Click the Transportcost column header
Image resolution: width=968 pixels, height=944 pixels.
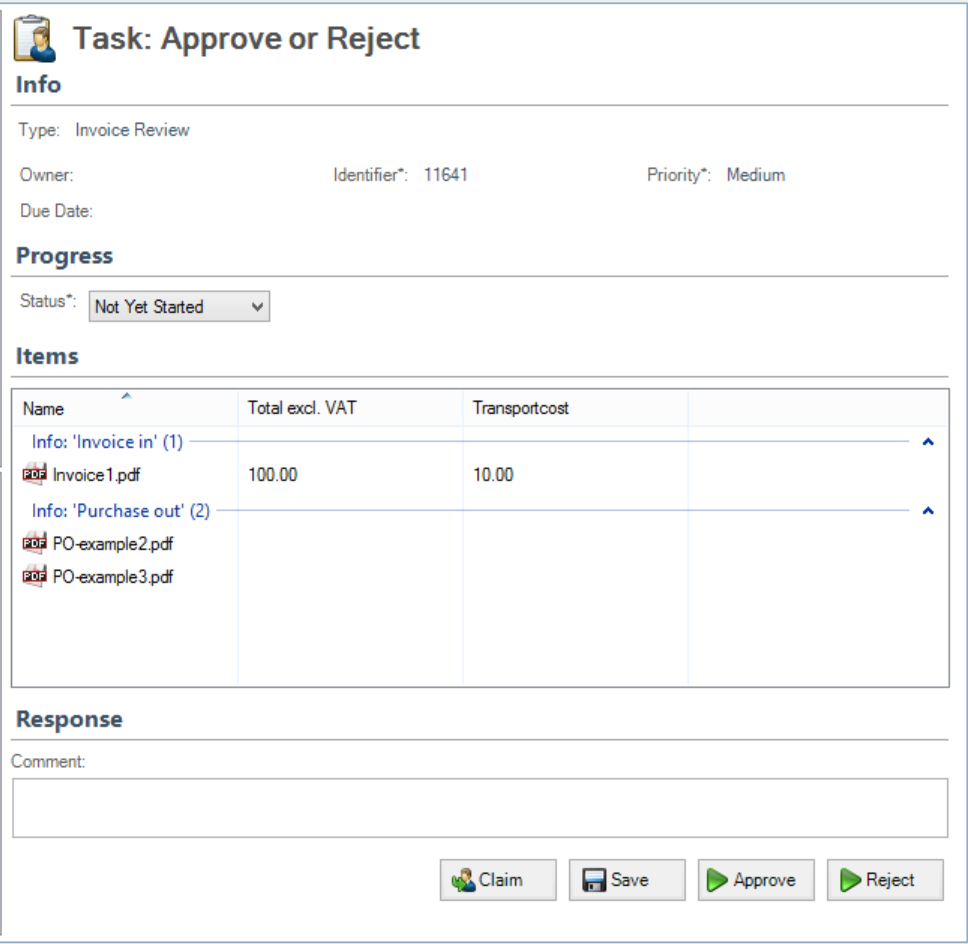[x=521, y=409]
